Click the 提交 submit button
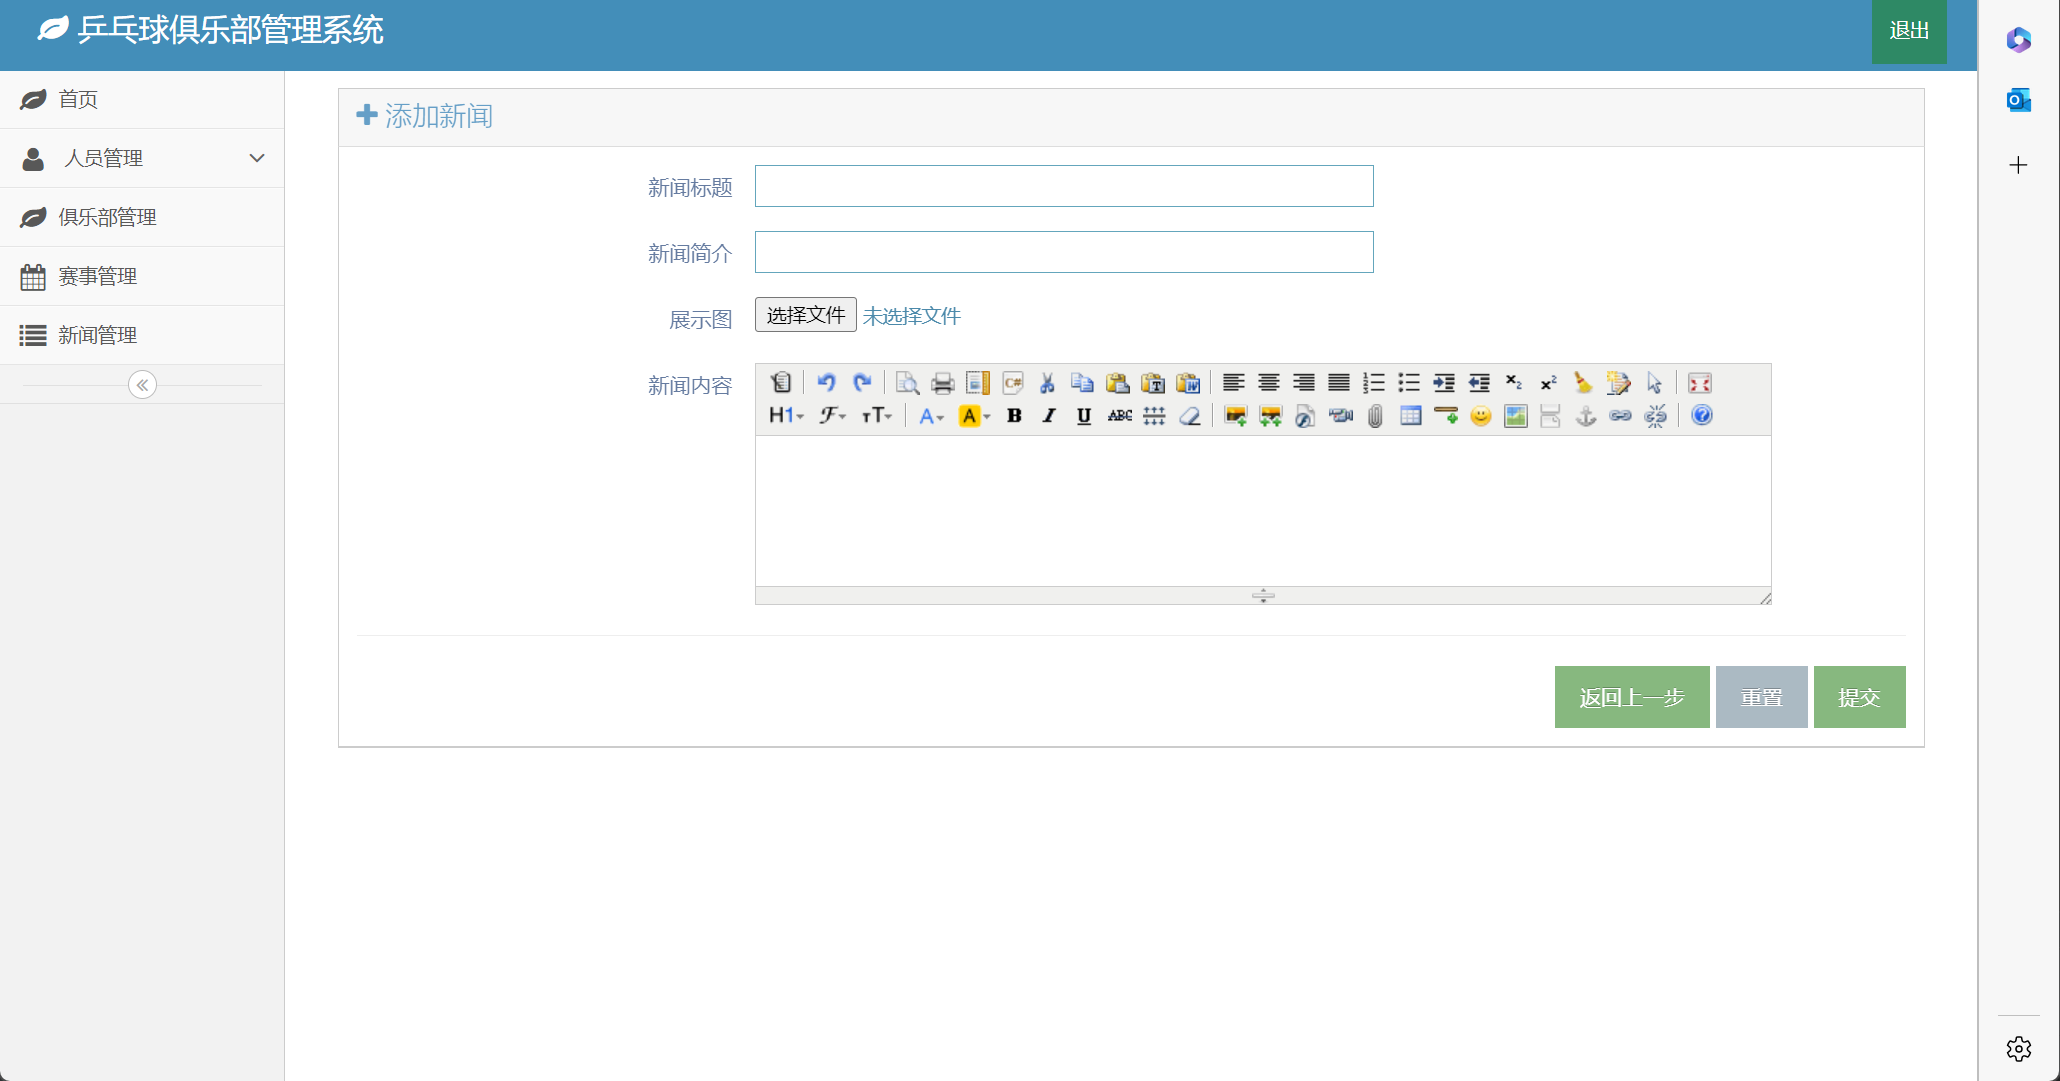2060x1081 pixels. 1858,697
